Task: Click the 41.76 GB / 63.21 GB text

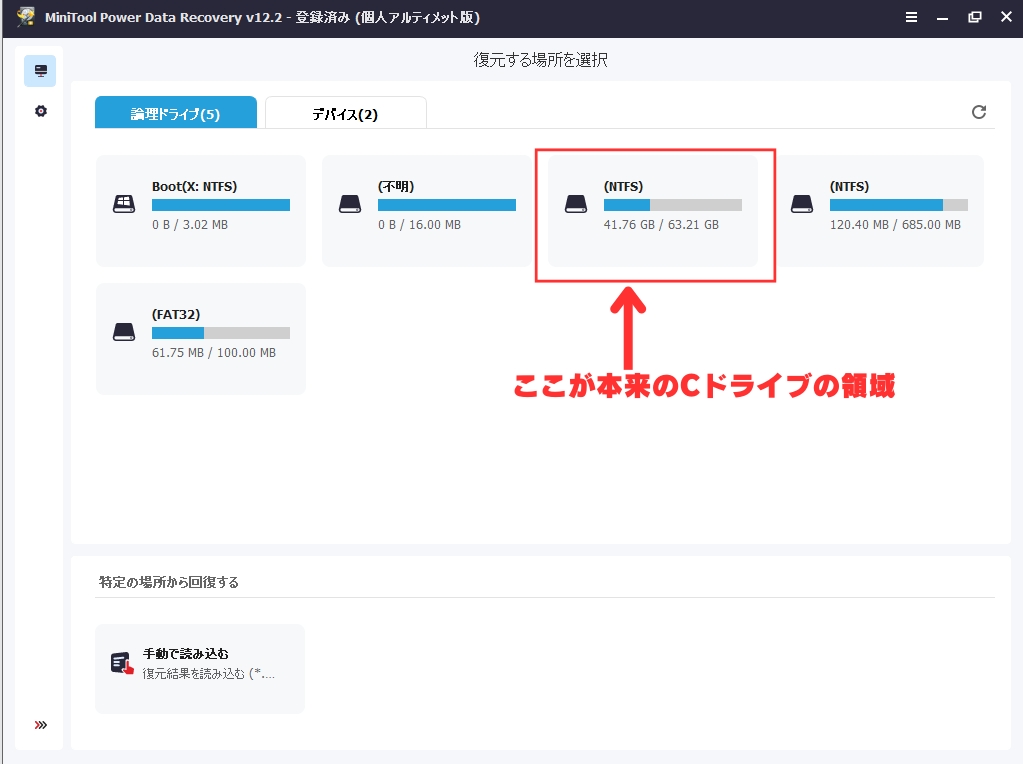Action: click(x=661, y=224)
